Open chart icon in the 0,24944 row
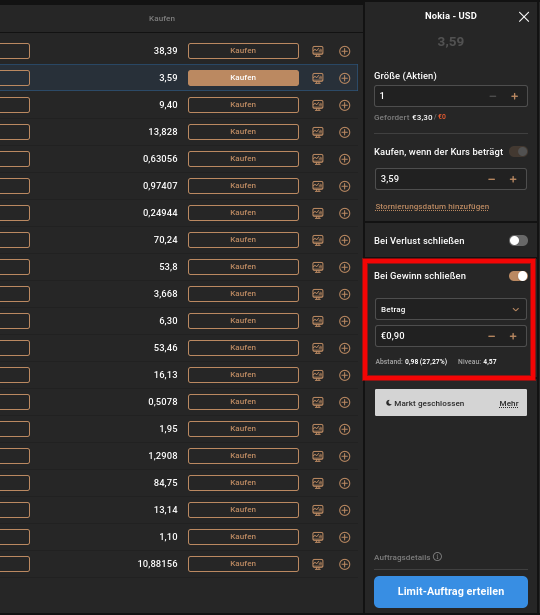 [x=318, y=213]
